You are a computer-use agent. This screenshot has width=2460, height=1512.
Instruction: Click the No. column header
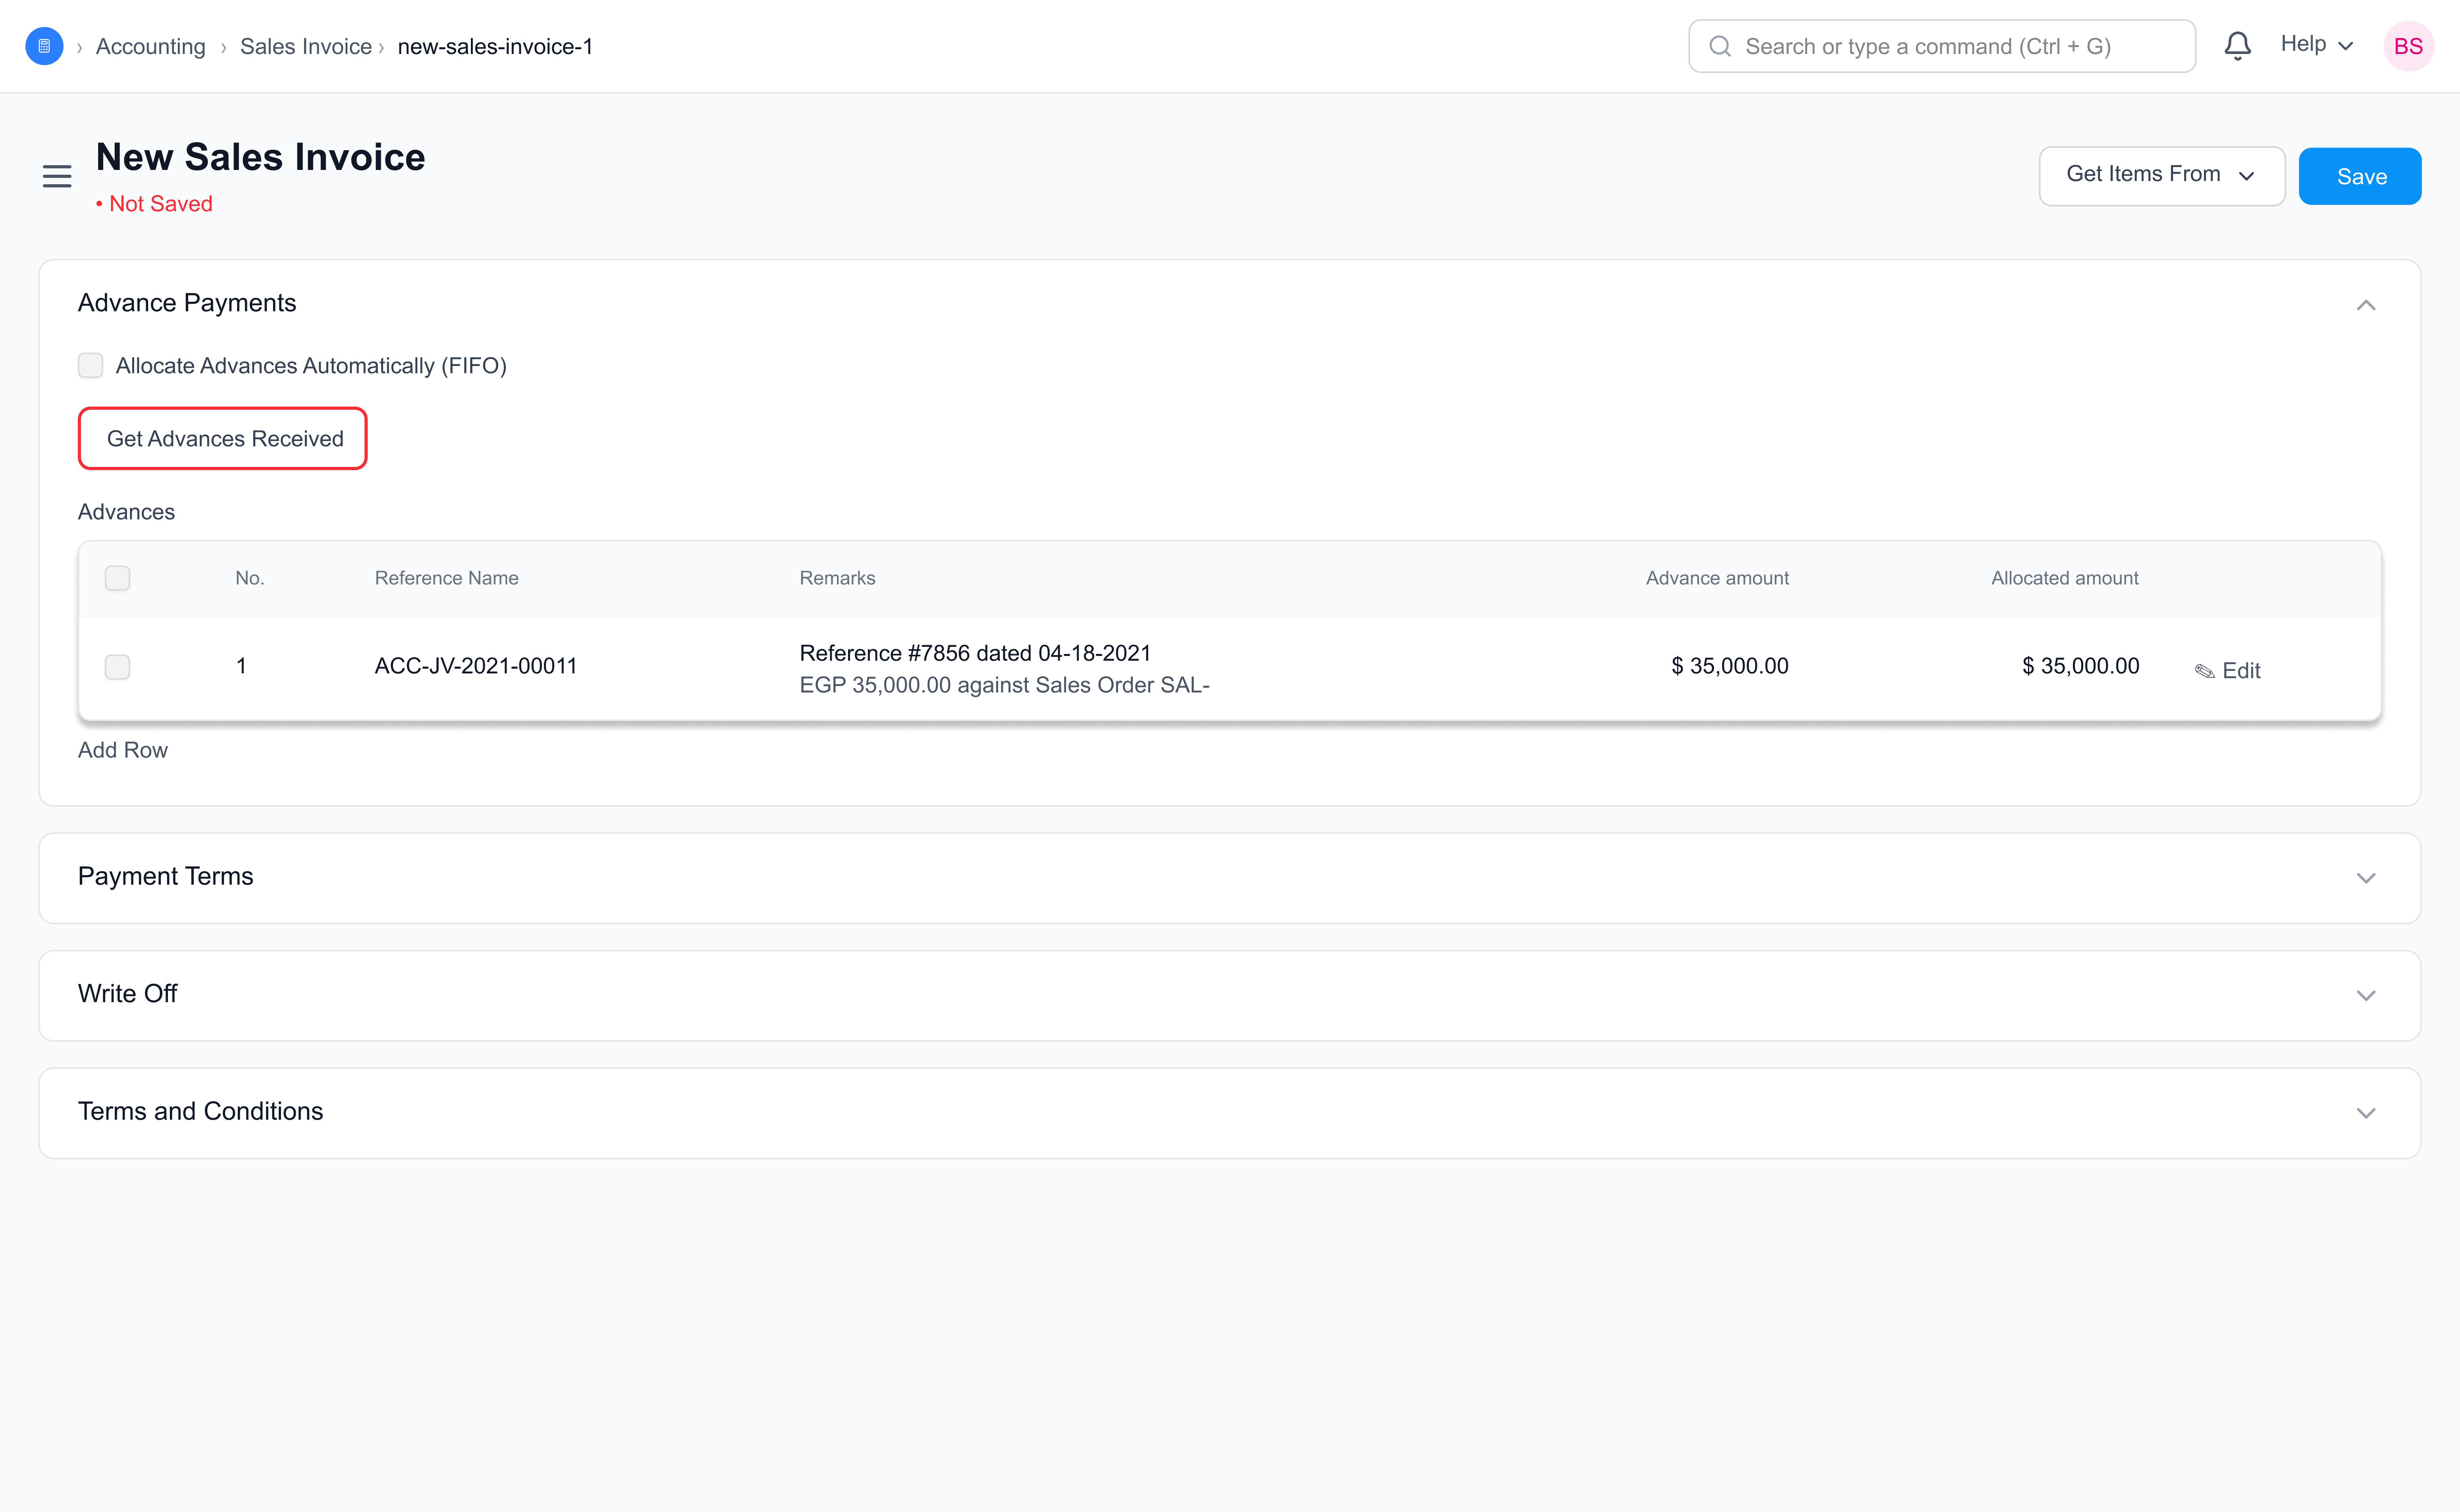click(x=250, y=578)
